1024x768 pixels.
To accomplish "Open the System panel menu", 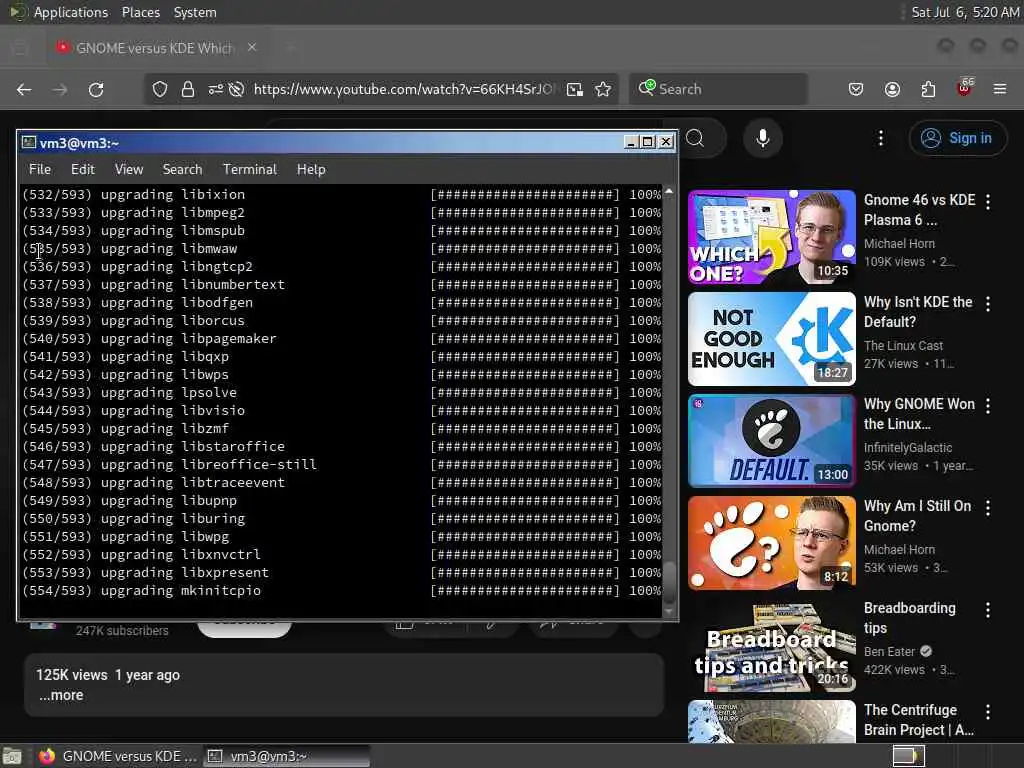I will pyautogui.click(x=195, y=12).
